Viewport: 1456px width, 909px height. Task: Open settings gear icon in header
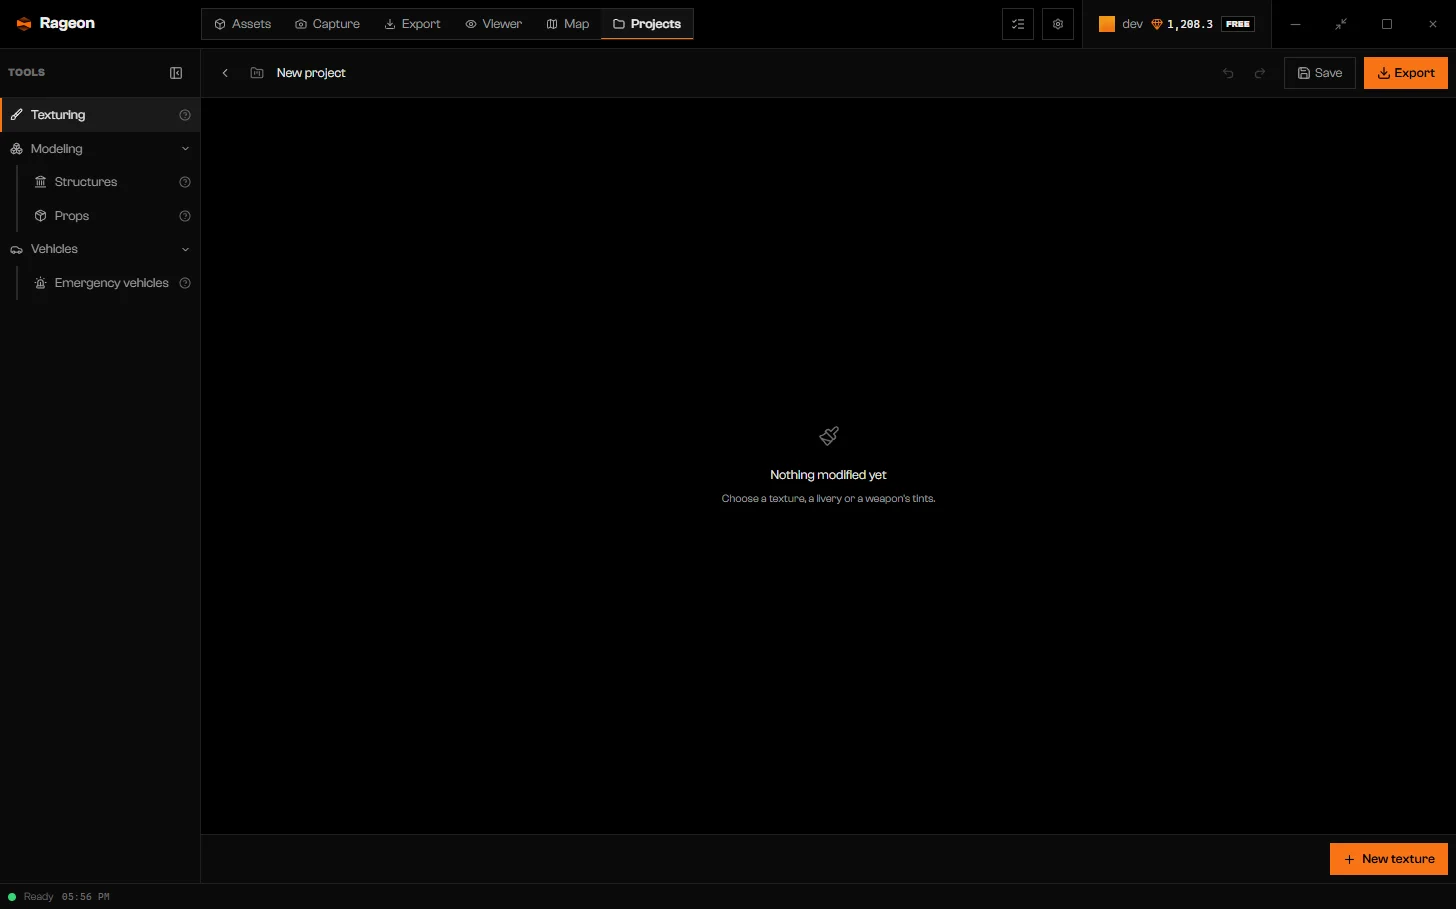pyautogui.click(x=1058, y=24)
